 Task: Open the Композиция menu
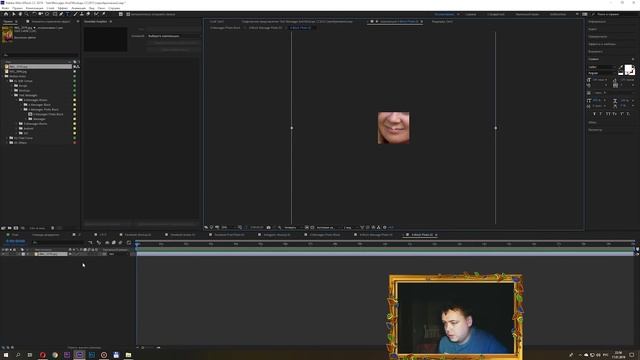click(35, 8)
